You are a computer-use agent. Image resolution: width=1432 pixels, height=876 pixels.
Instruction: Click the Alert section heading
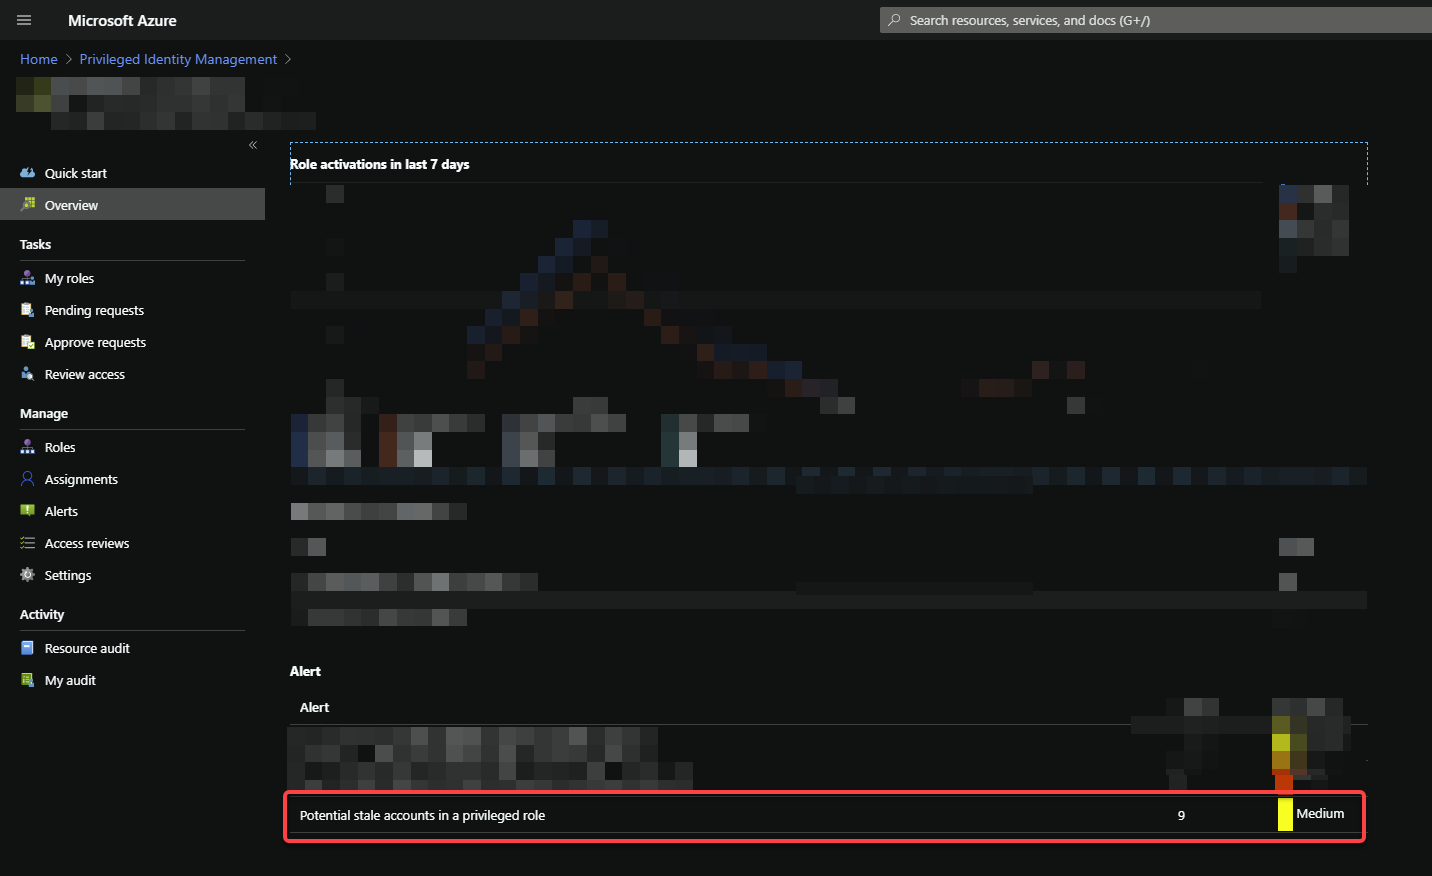[x=305, y=671]
